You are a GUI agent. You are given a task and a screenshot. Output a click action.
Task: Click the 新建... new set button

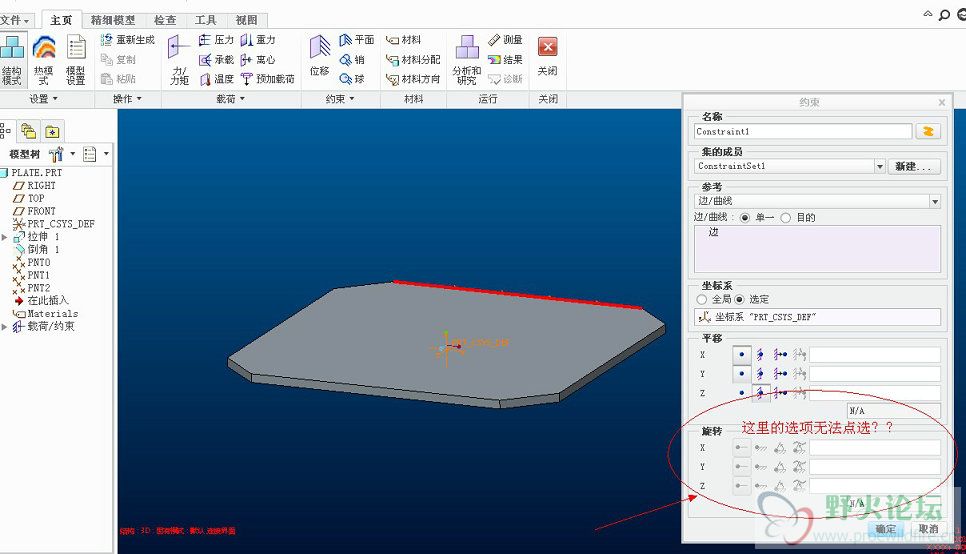914,166
